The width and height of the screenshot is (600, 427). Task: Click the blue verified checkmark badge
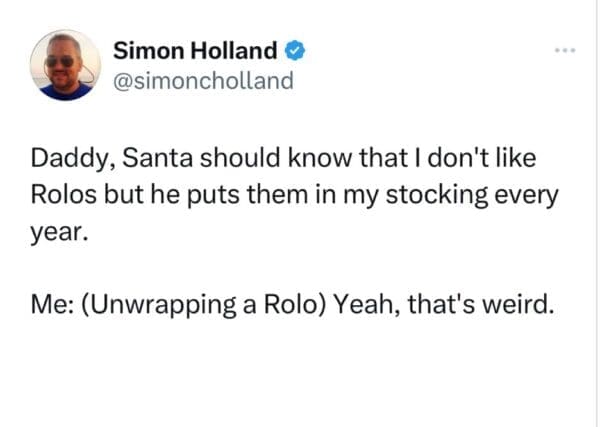(x=297, y=51)
